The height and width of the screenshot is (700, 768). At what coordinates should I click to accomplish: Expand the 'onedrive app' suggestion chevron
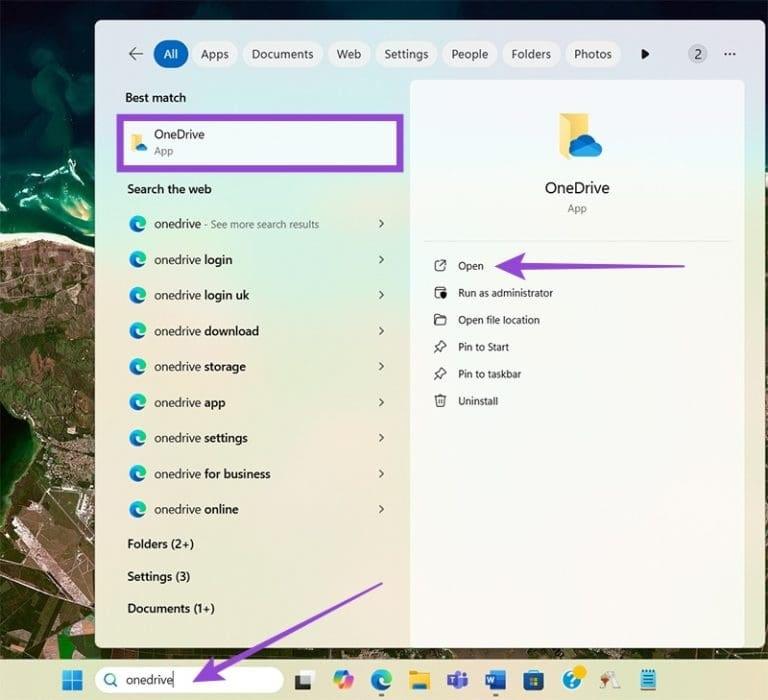click(x=381, y=402)
